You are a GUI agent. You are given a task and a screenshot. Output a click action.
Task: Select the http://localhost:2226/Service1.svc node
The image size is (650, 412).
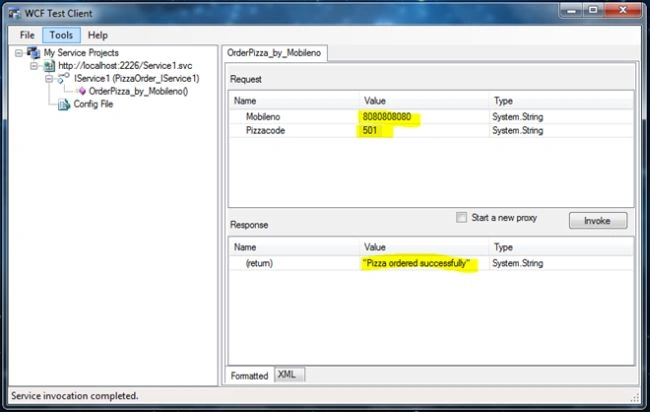tap(125, 65)
